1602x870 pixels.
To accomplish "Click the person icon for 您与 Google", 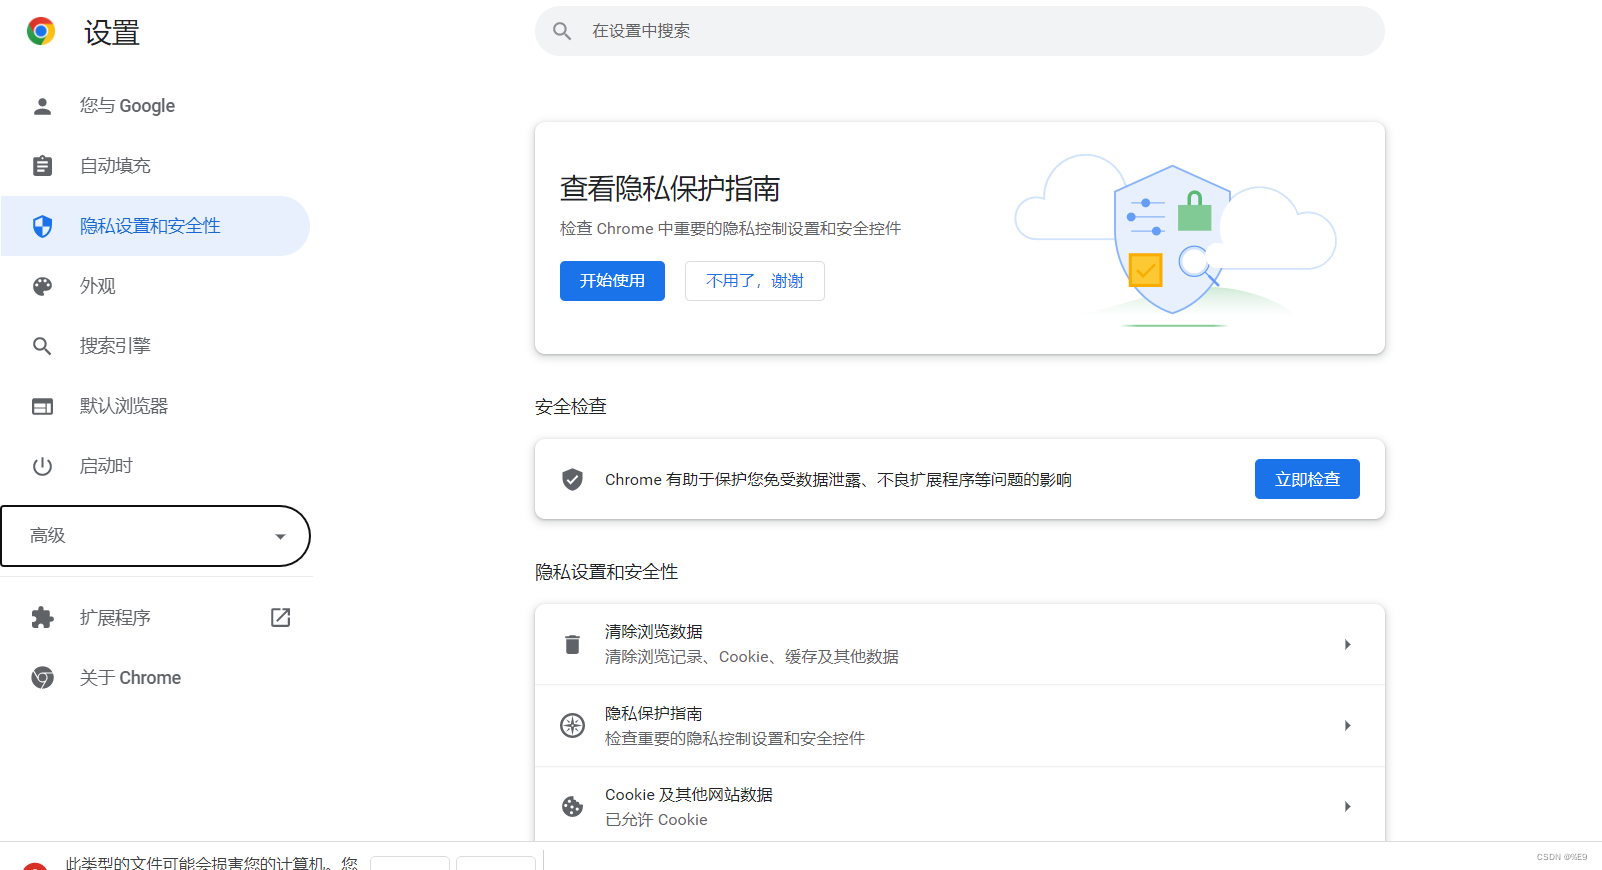I will tap(42, 106).
